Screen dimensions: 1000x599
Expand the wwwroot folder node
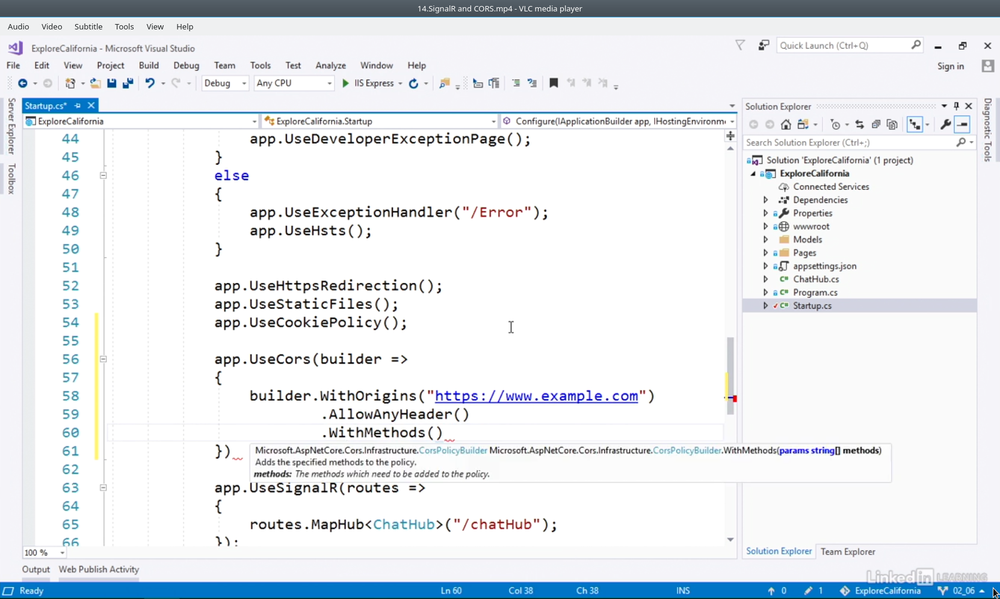coord(766,226)
